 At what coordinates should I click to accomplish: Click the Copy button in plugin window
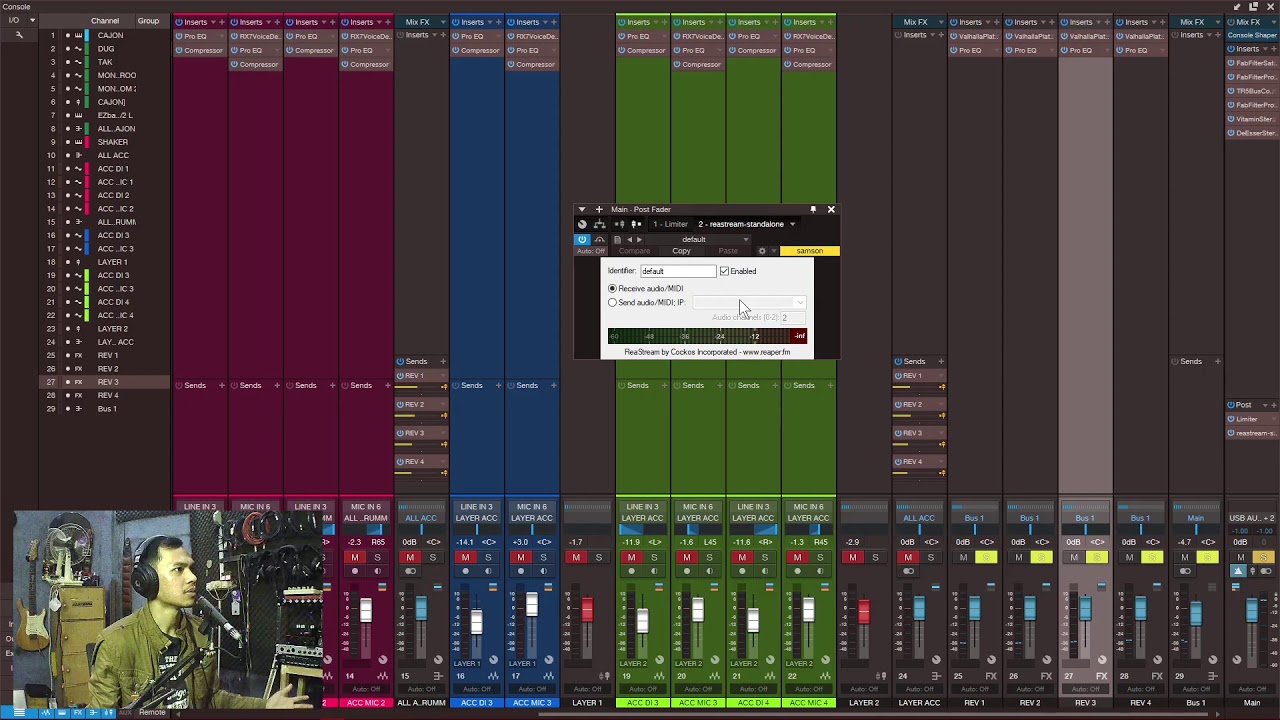(681, 251)
